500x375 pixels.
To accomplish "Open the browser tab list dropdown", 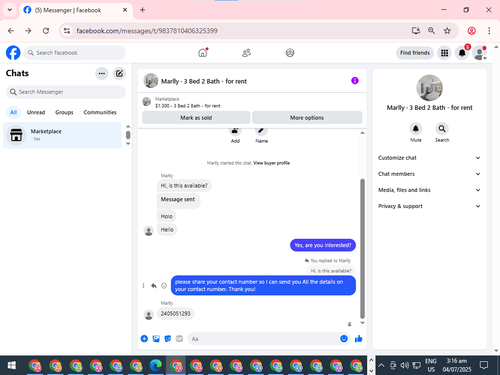I will (x=10, y=10).
